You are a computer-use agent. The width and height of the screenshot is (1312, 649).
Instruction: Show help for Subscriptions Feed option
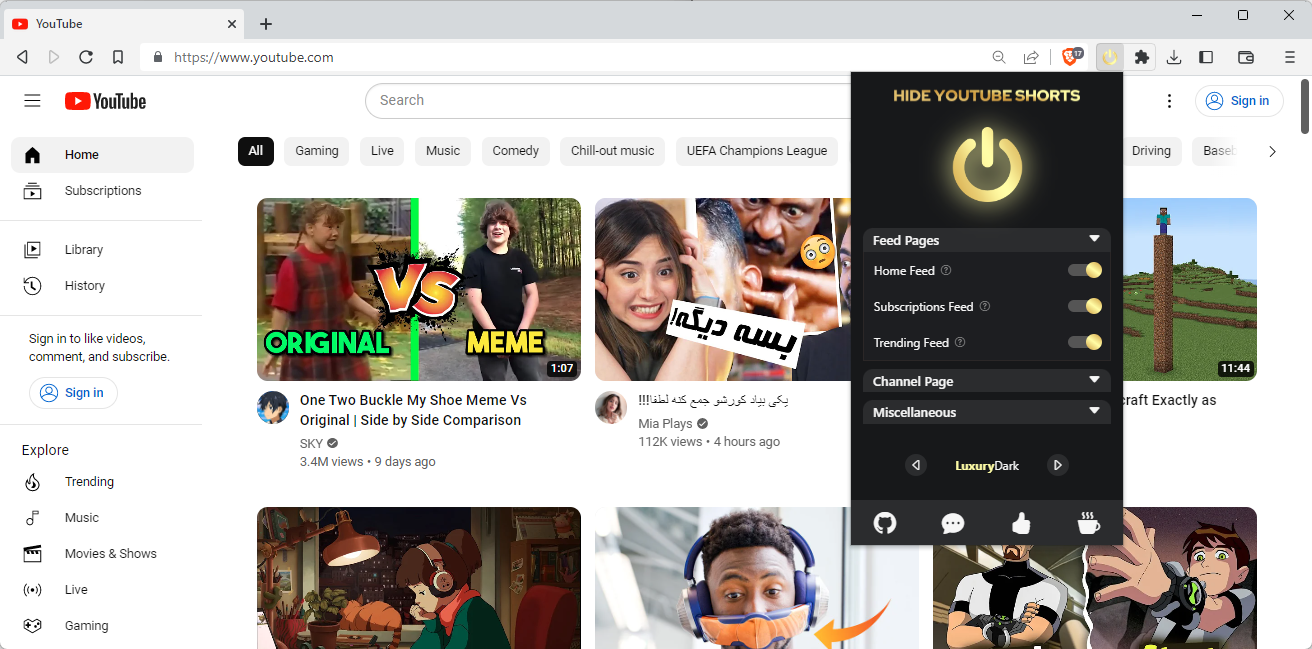point(985,306)
